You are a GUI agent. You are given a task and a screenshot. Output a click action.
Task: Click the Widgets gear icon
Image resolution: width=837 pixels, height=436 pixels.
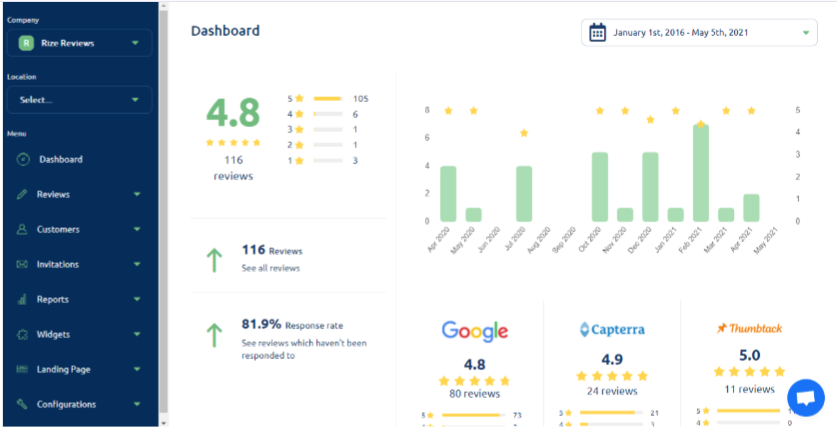coord(22,334)
